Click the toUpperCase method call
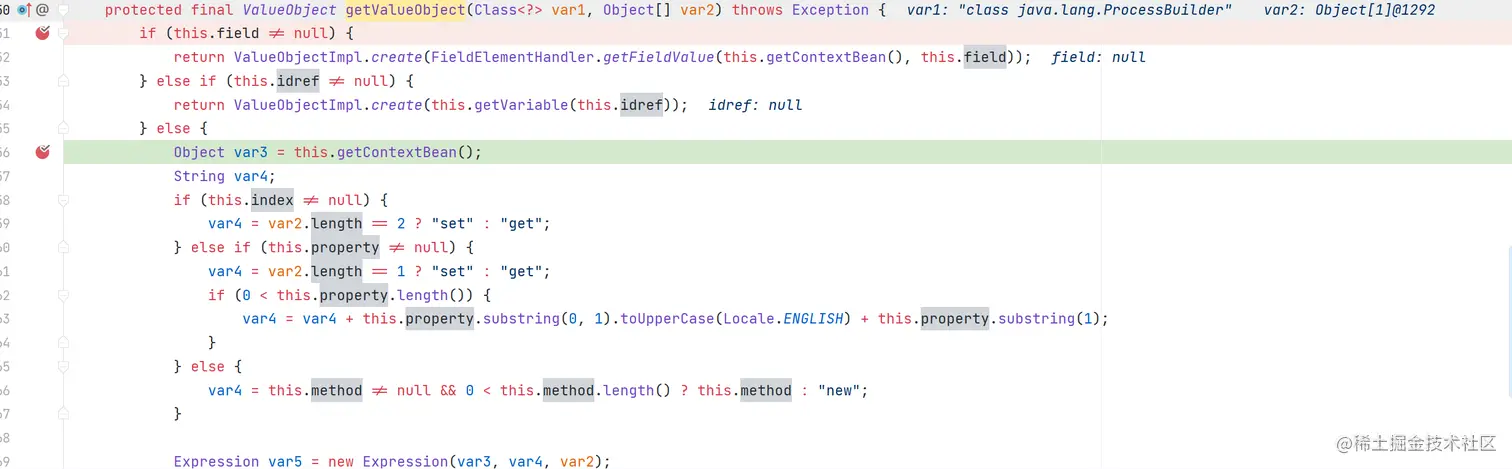1512x469 pixels. click(x=668, y=319)
